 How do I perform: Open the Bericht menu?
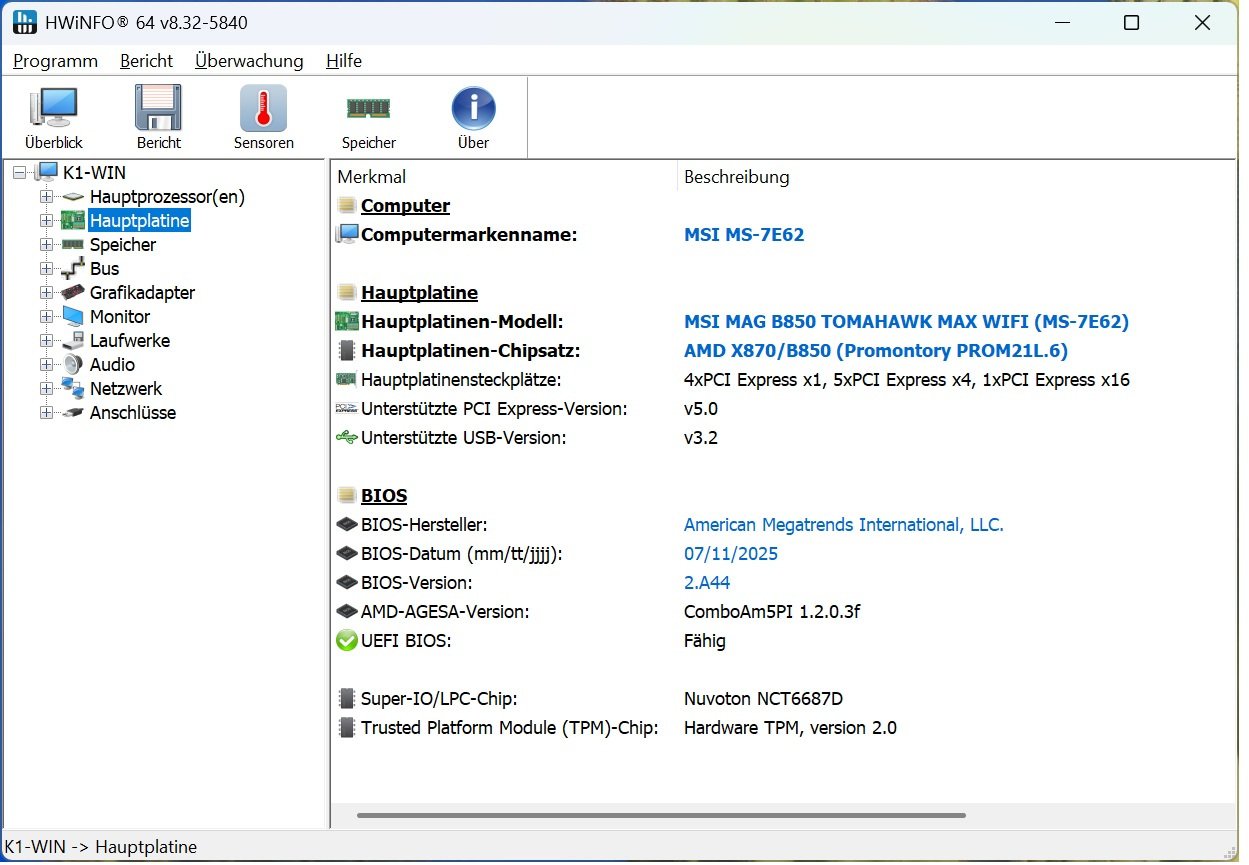click(x=147, y=61)
